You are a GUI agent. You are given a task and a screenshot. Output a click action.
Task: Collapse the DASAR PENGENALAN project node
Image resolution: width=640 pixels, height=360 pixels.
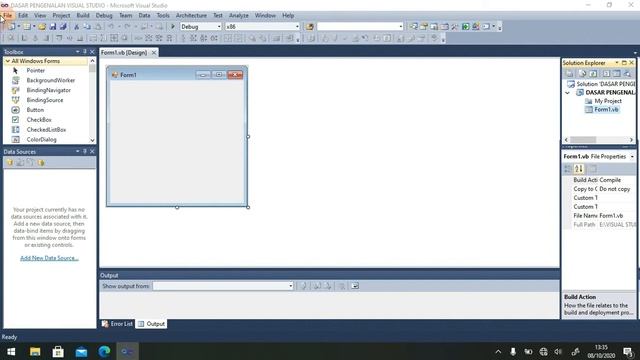point(567,93)
